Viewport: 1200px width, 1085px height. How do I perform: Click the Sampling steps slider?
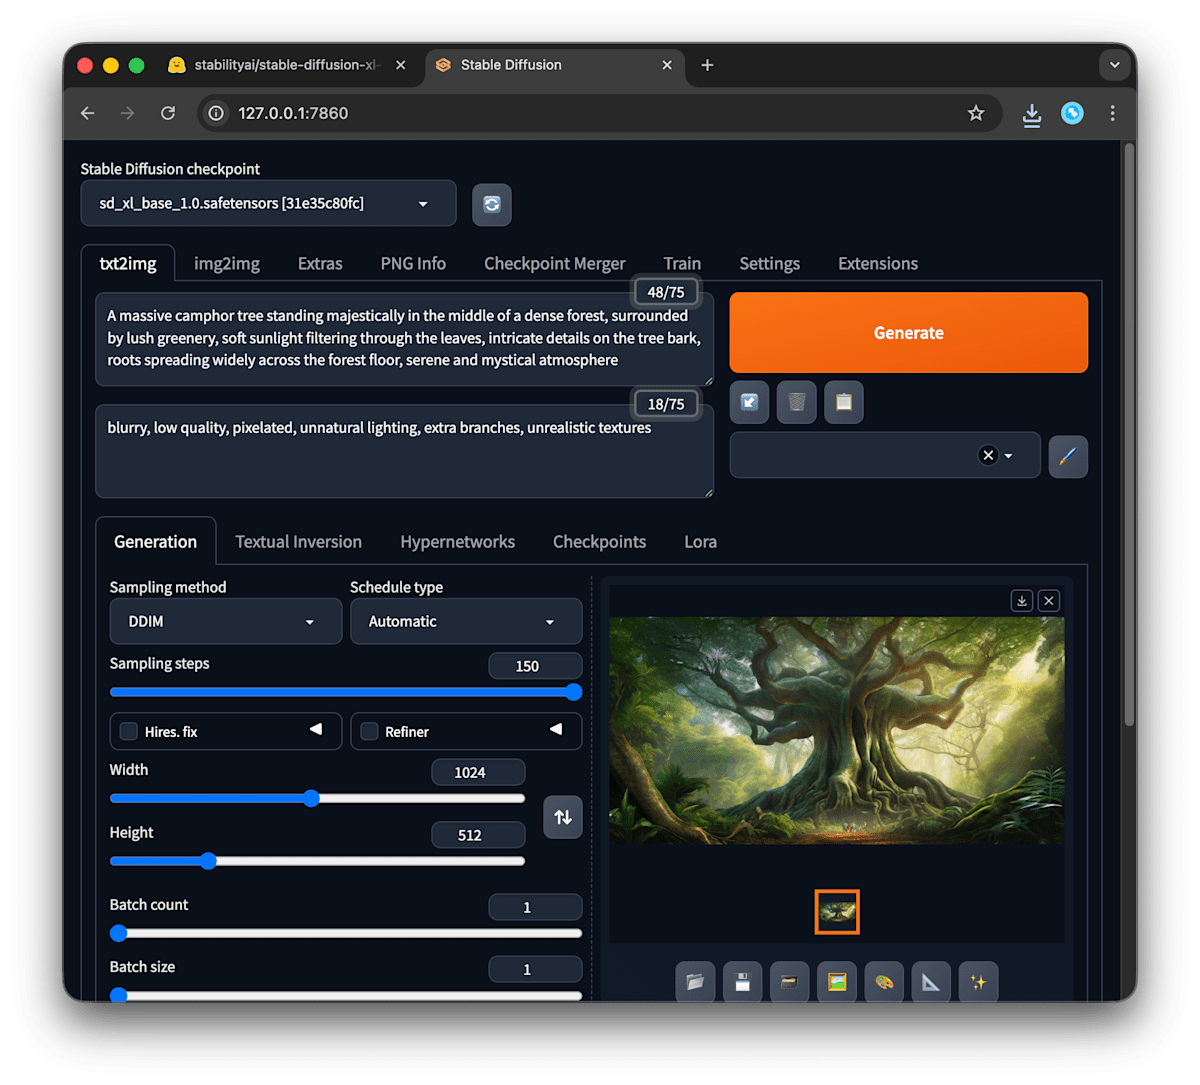click(x=346, y=692)
